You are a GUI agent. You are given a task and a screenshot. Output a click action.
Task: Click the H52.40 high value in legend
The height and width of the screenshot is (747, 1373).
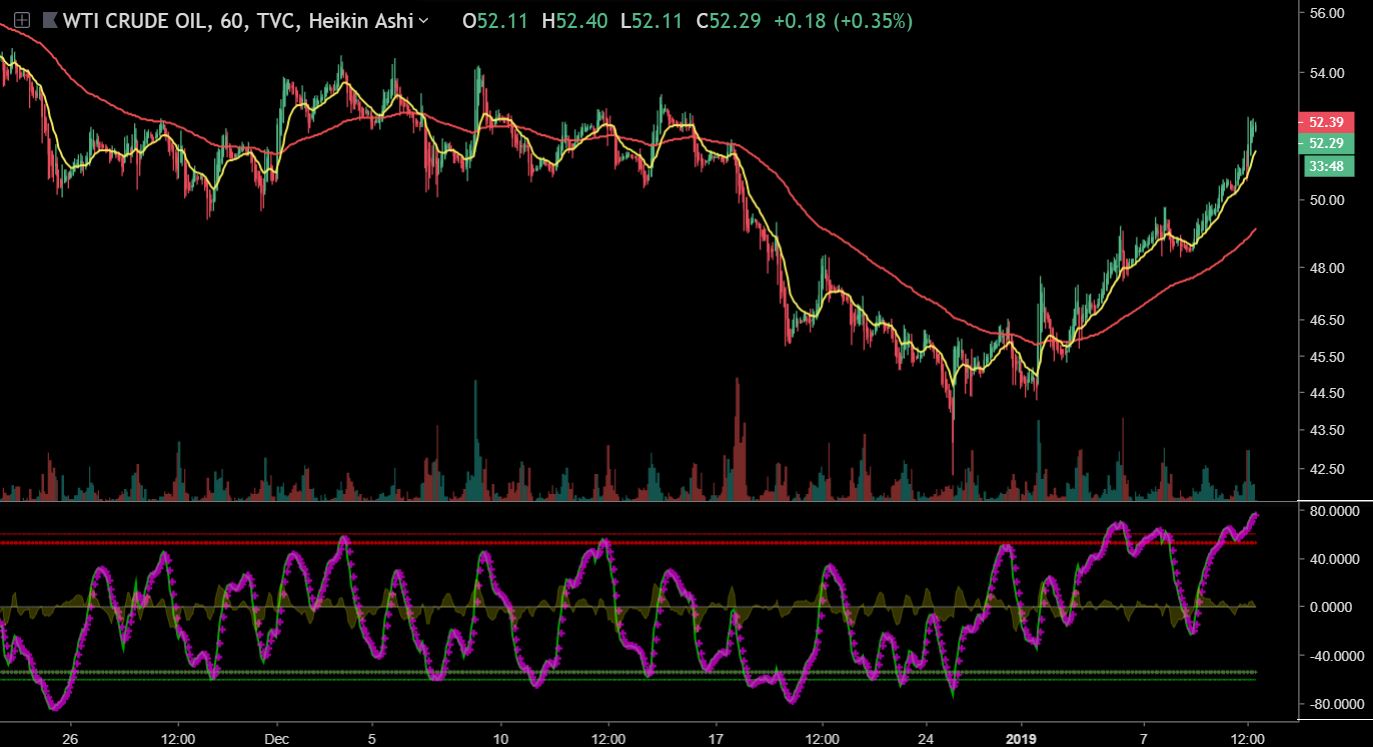point(575,21)
